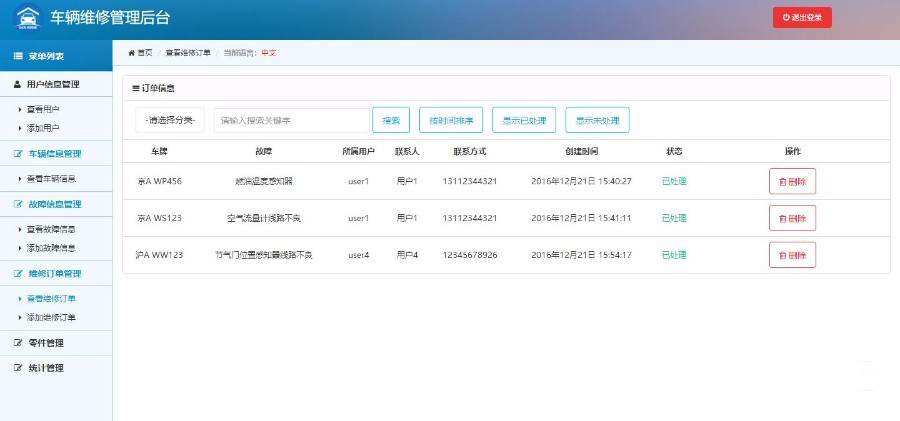Click fault text 节气门位置感知器线路不良
900x421 pixels.
tap(263, 255)
